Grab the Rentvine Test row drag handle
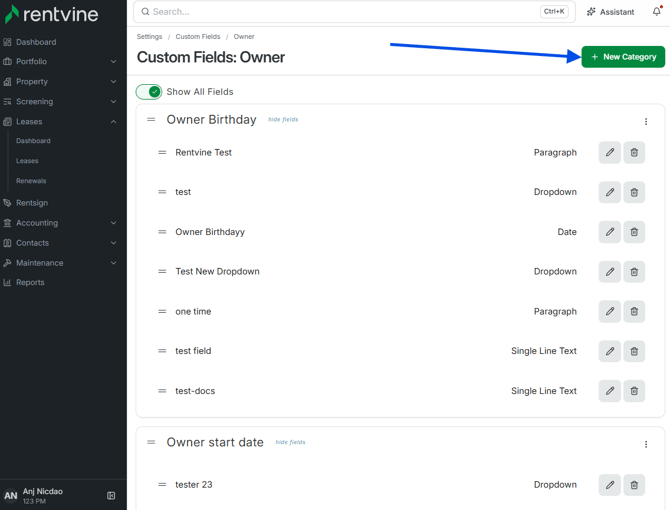This screenshot has width=670, height=510. click(x=162, y=152)
